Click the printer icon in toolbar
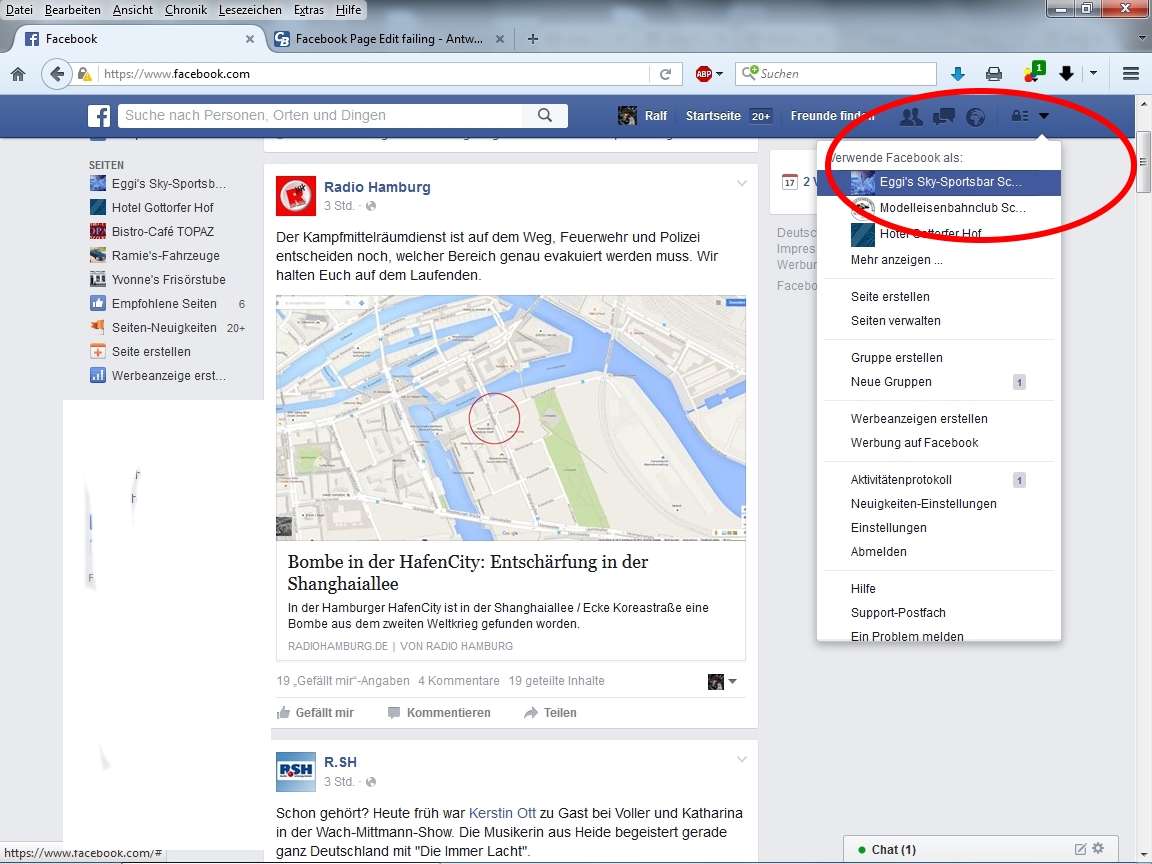This screenshot has height=864, width=1152. [993, 73]
